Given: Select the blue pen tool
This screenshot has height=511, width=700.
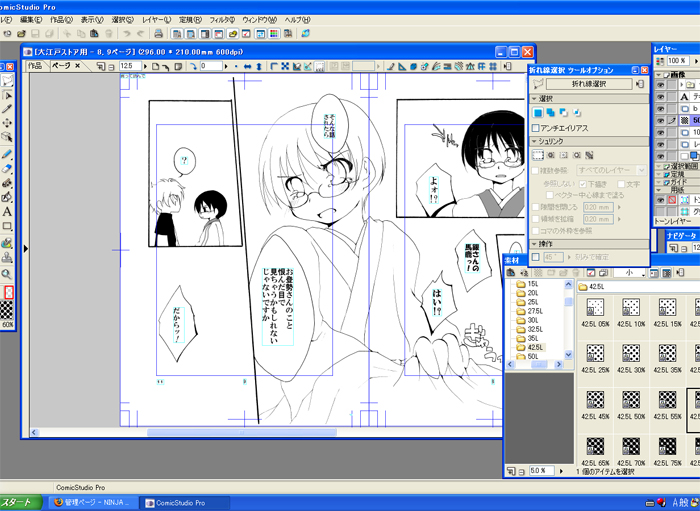Looking at the screenshot, I should pyautogui.click(x=7, y=154).
